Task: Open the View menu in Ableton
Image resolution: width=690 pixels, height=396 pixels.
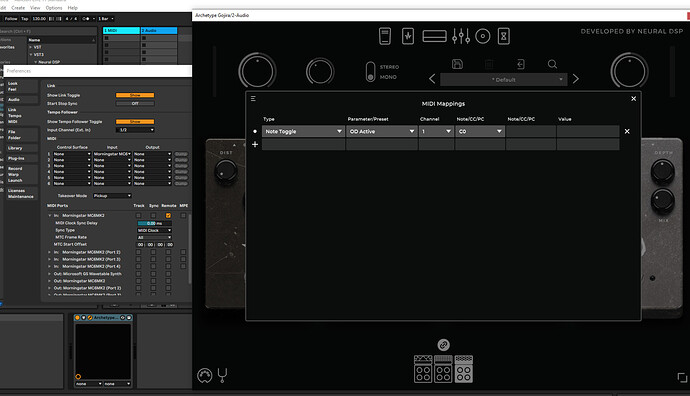Action: [x=35, y=8]
